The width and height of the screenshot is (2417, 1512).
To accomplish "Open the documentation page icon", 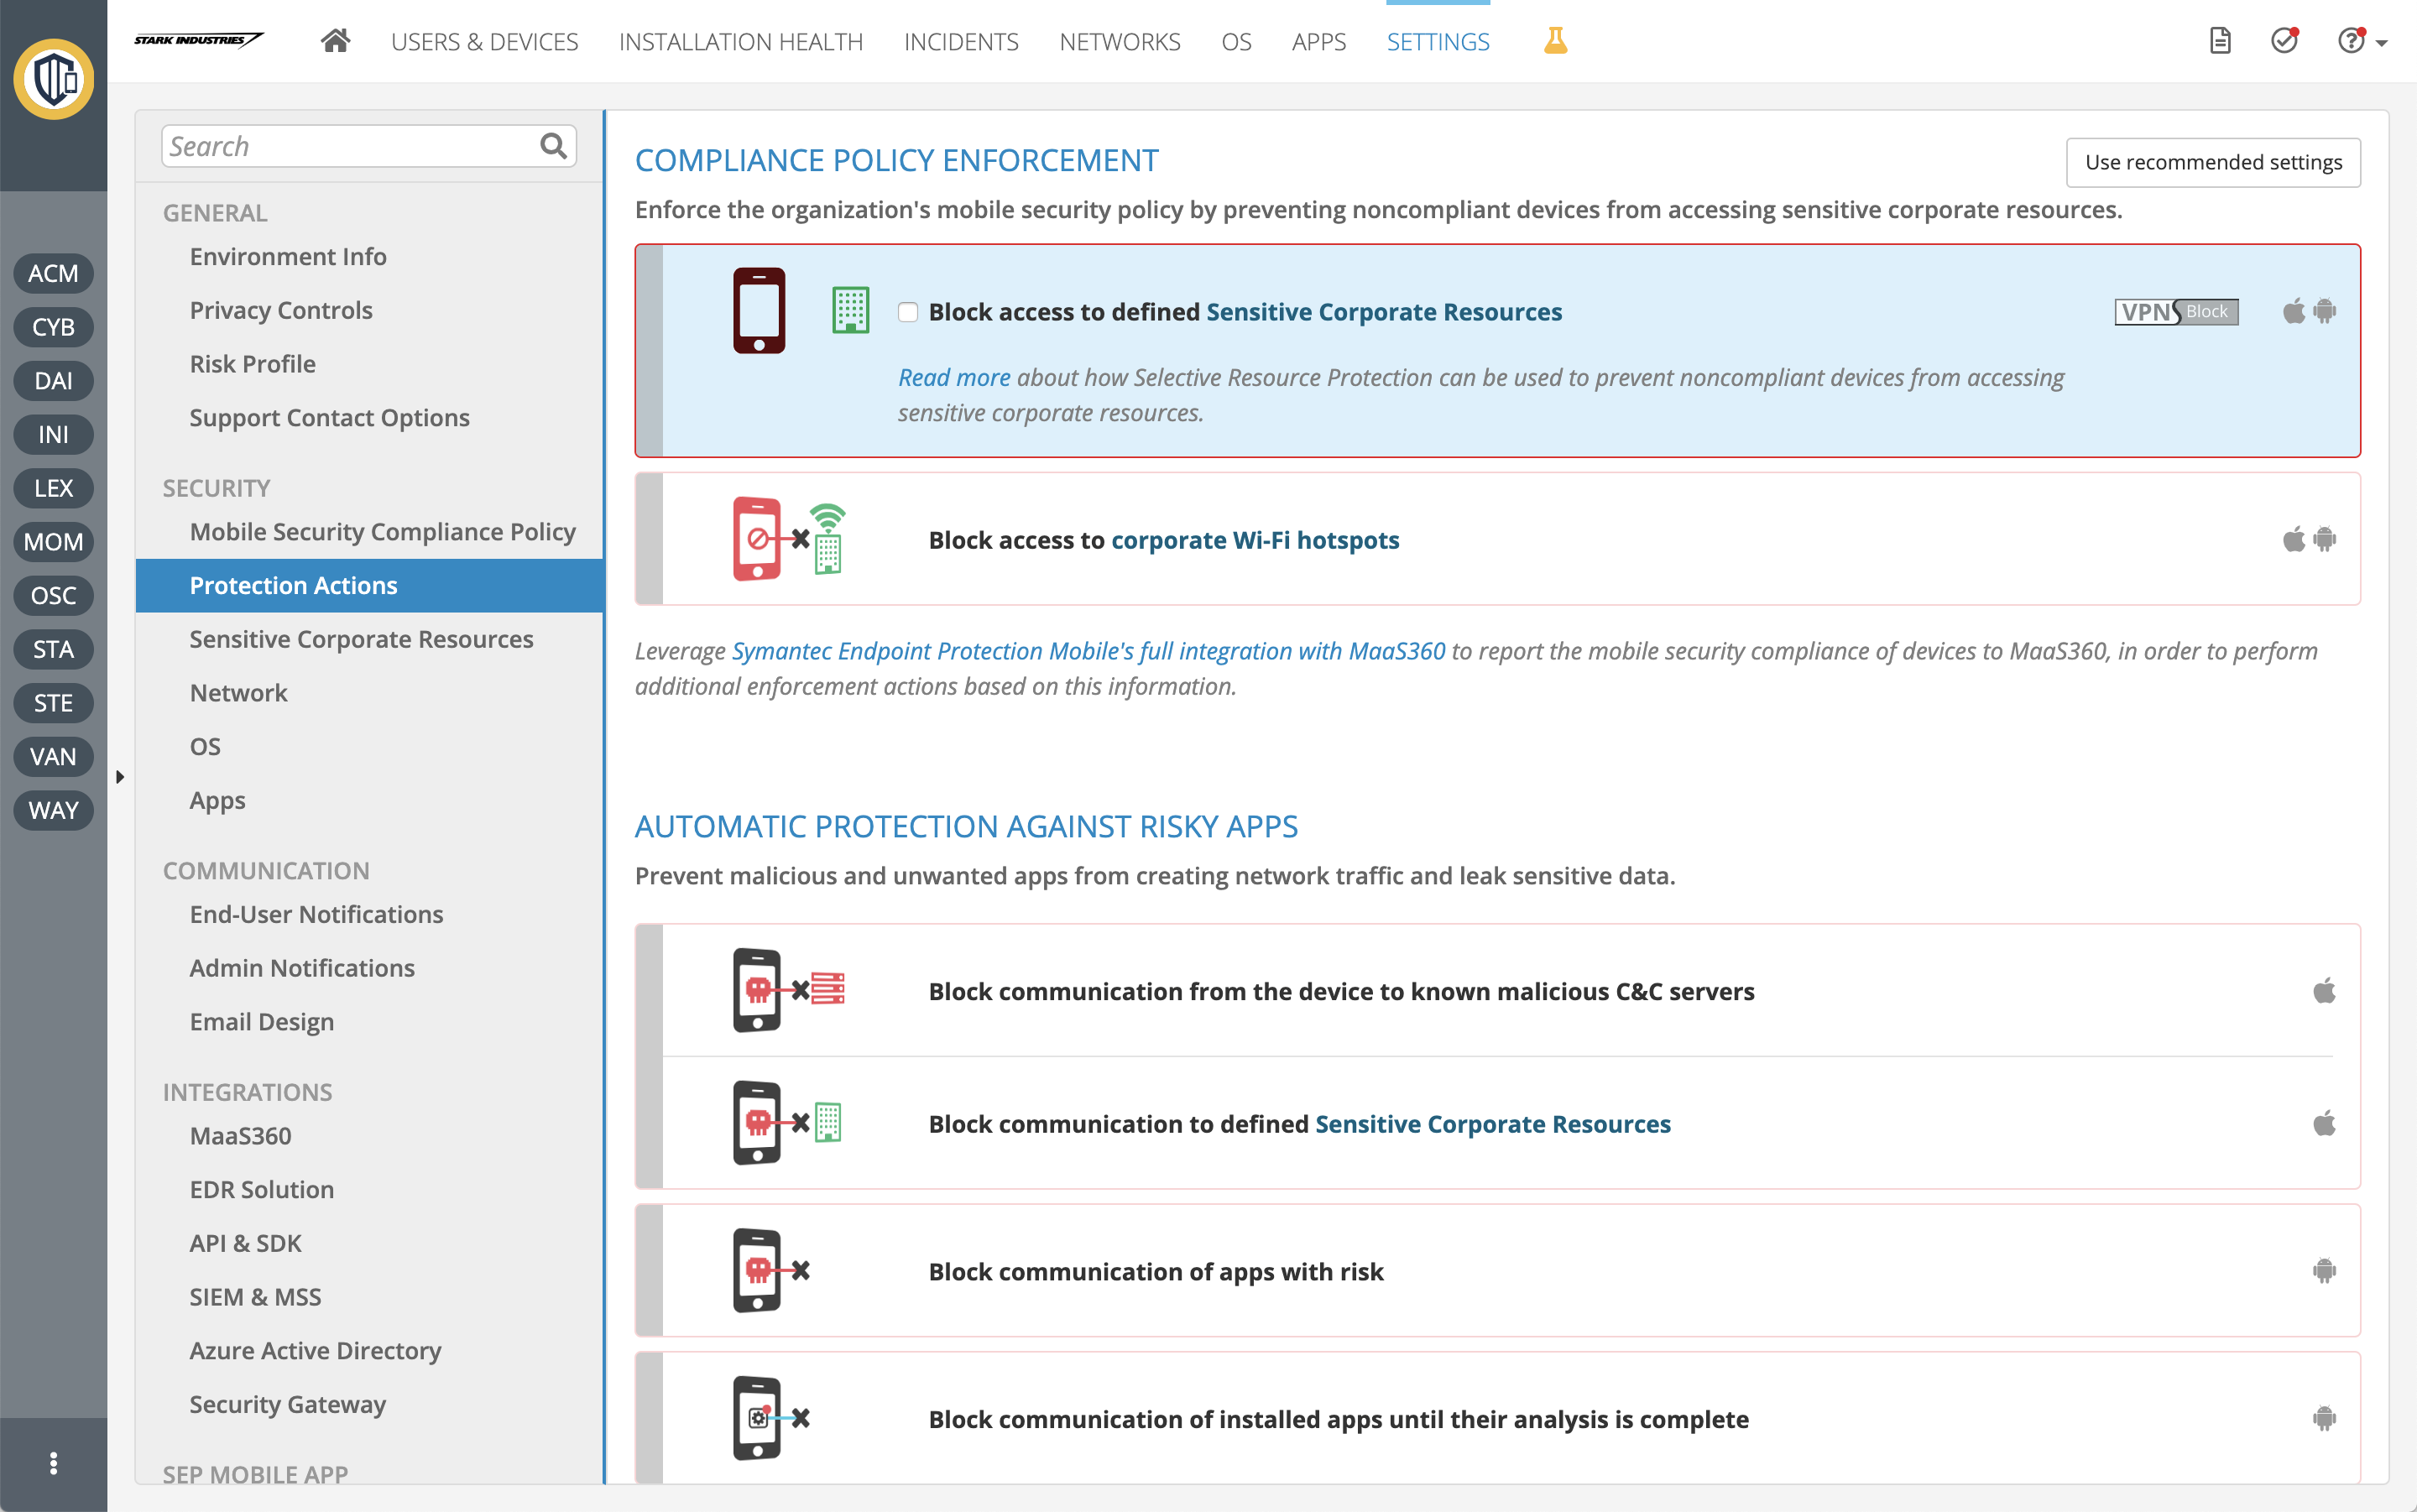I will coord(2220,40).
